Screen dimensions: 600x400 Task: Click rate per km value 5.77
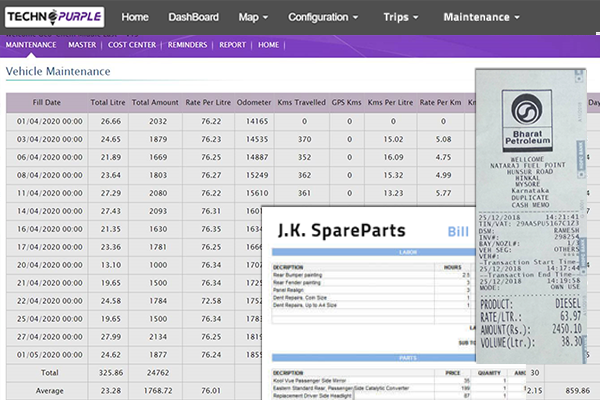[x=443, y=193]
